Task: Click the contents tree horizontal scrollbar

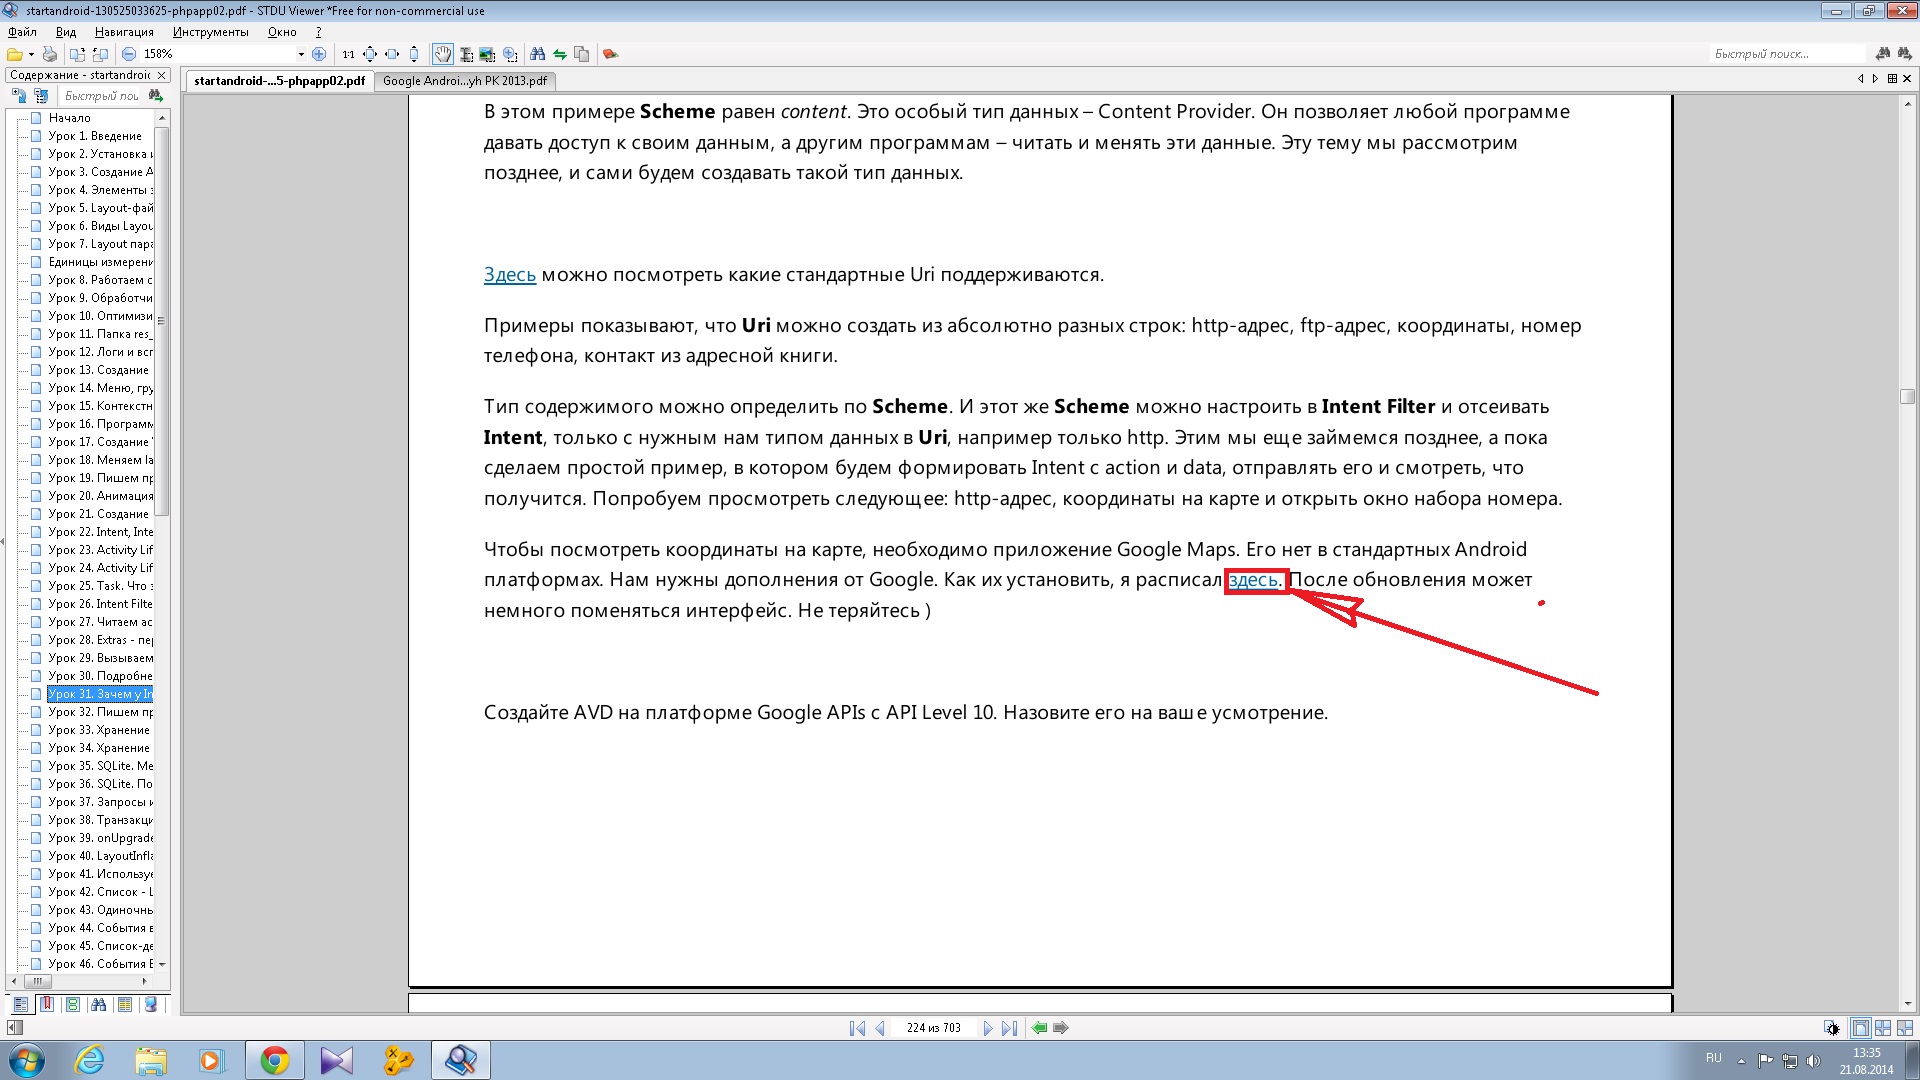Action: pos(77,981)
